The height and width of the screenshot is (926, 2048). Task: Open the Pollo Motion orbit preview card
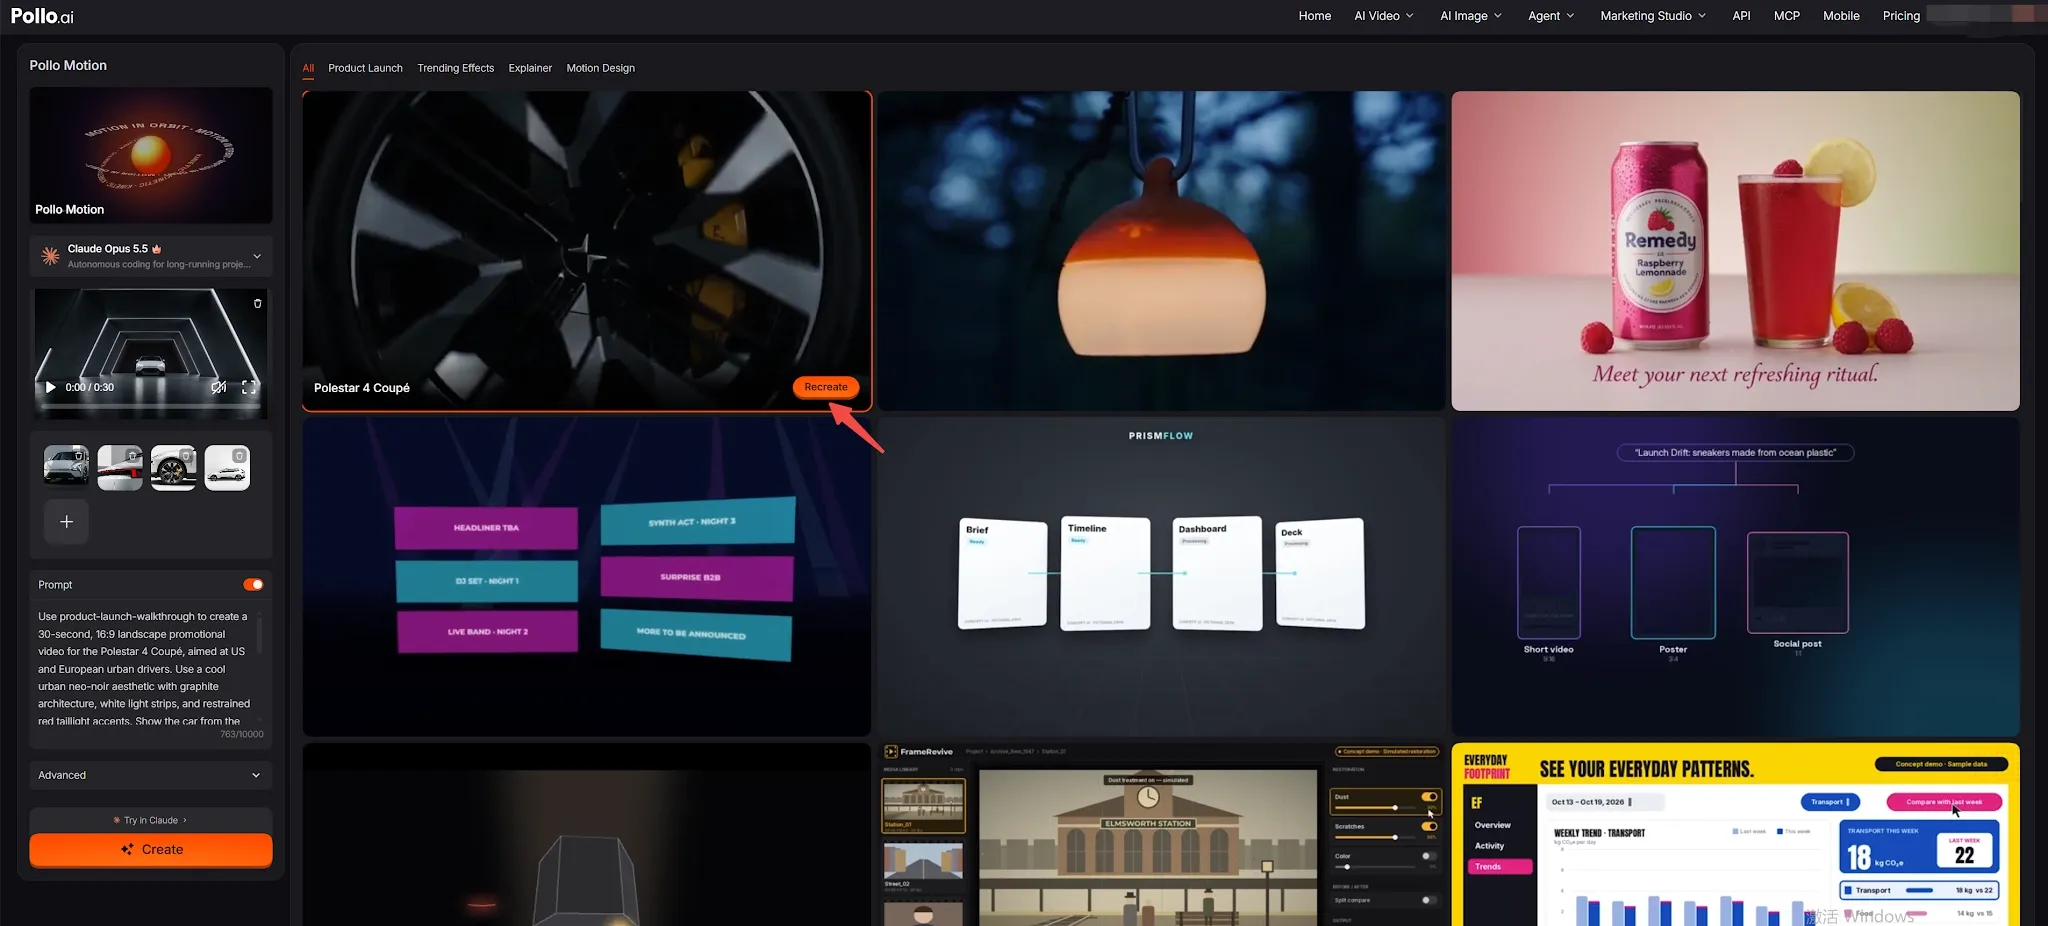151,155
